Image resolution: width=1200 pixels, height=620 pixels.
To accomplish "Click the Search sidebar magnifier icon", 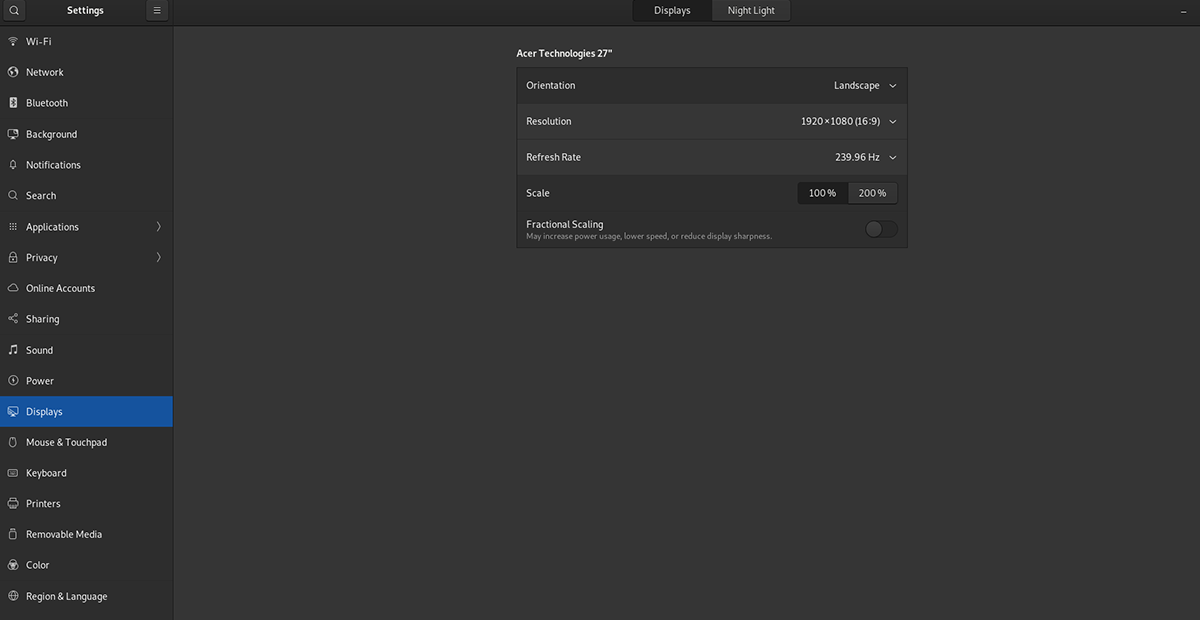I will pos(13,196).
